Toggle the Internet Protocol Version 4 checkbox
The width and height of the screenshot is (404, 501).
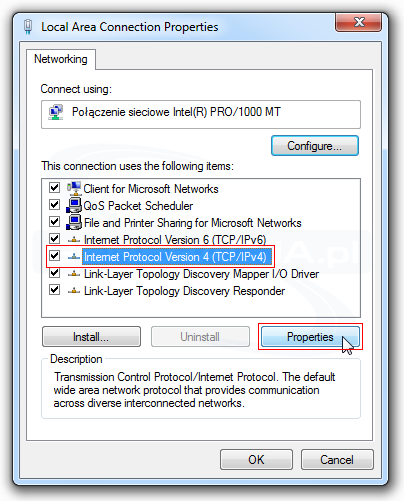pyautogui.click(x=54, y=256)
